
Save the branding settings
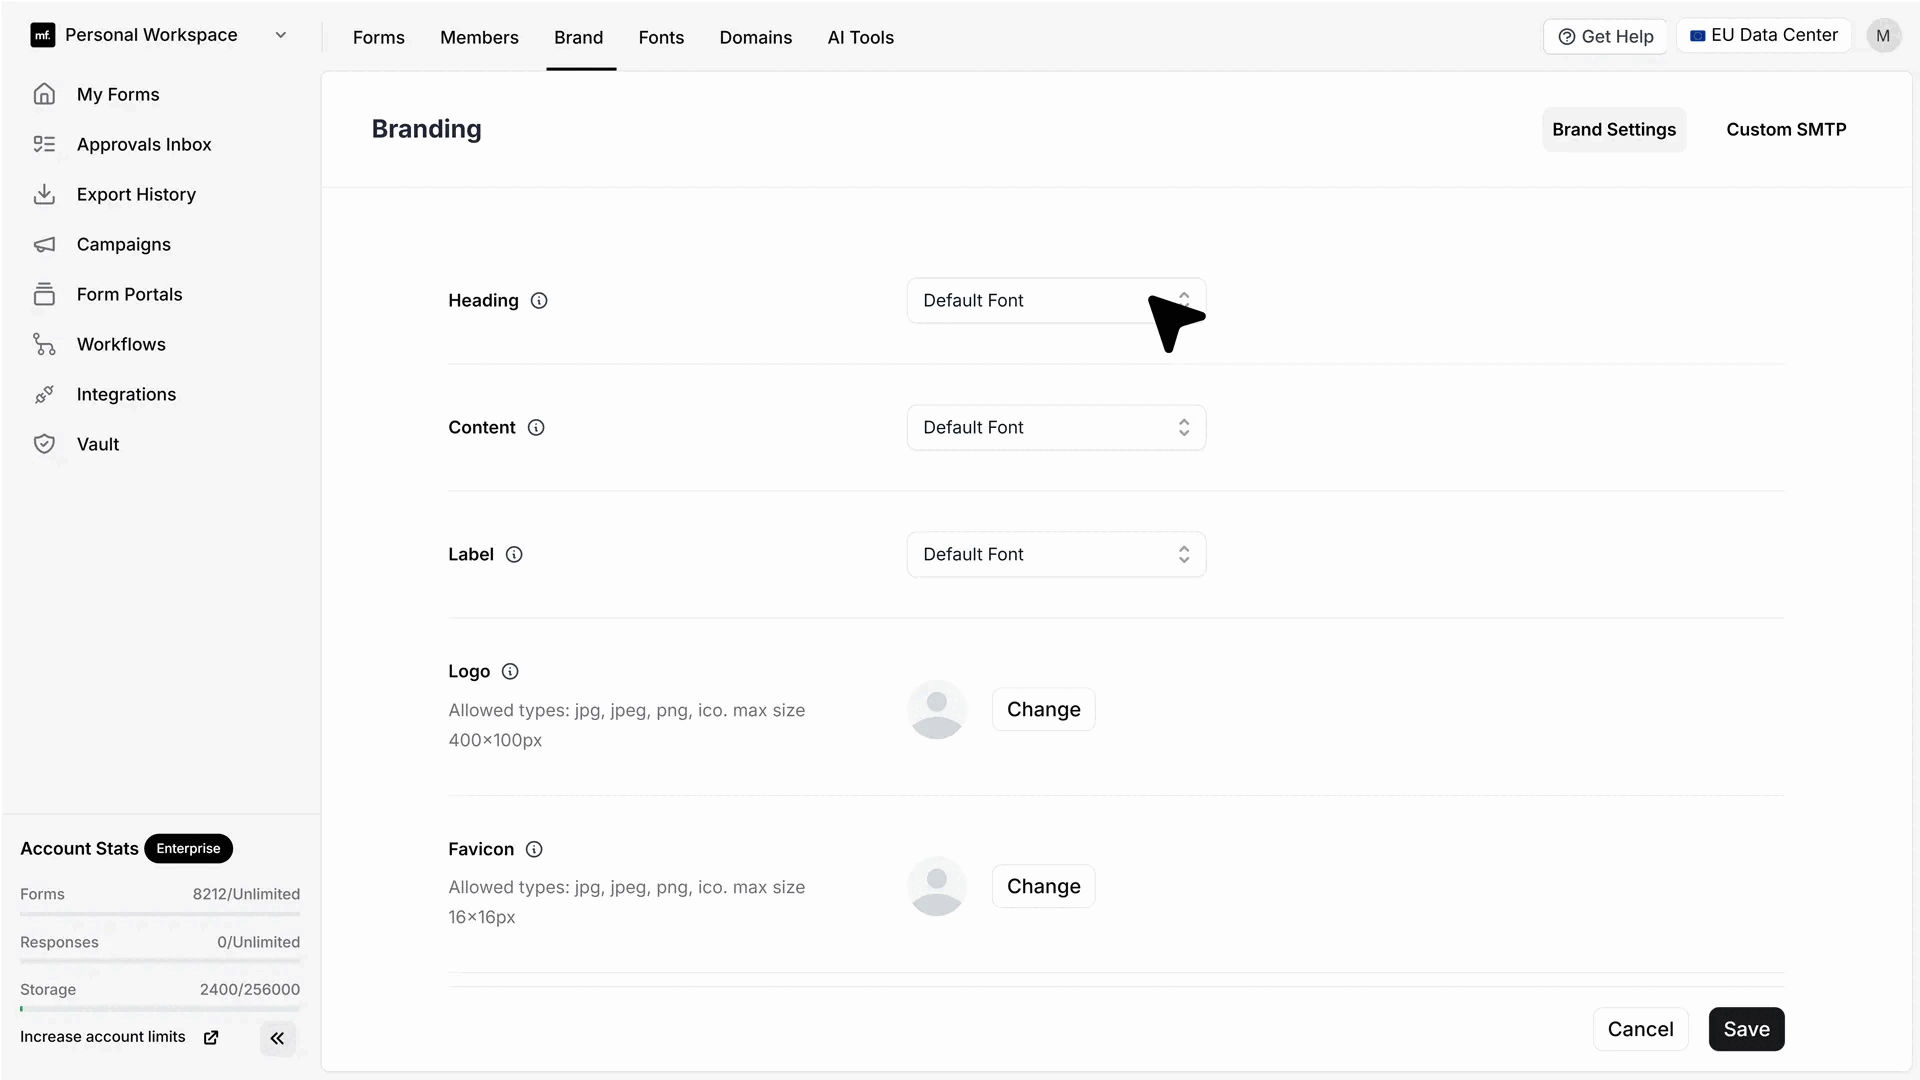tap(1746, 1030)
